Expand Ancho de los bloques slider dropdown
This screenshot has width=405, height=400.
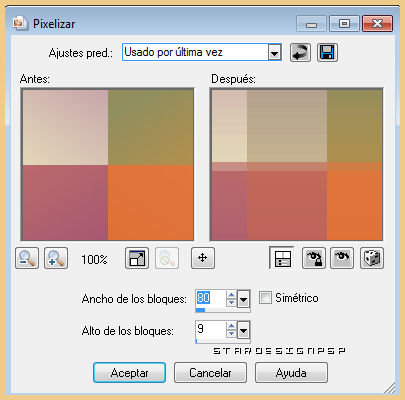click(x=244, y=299)
